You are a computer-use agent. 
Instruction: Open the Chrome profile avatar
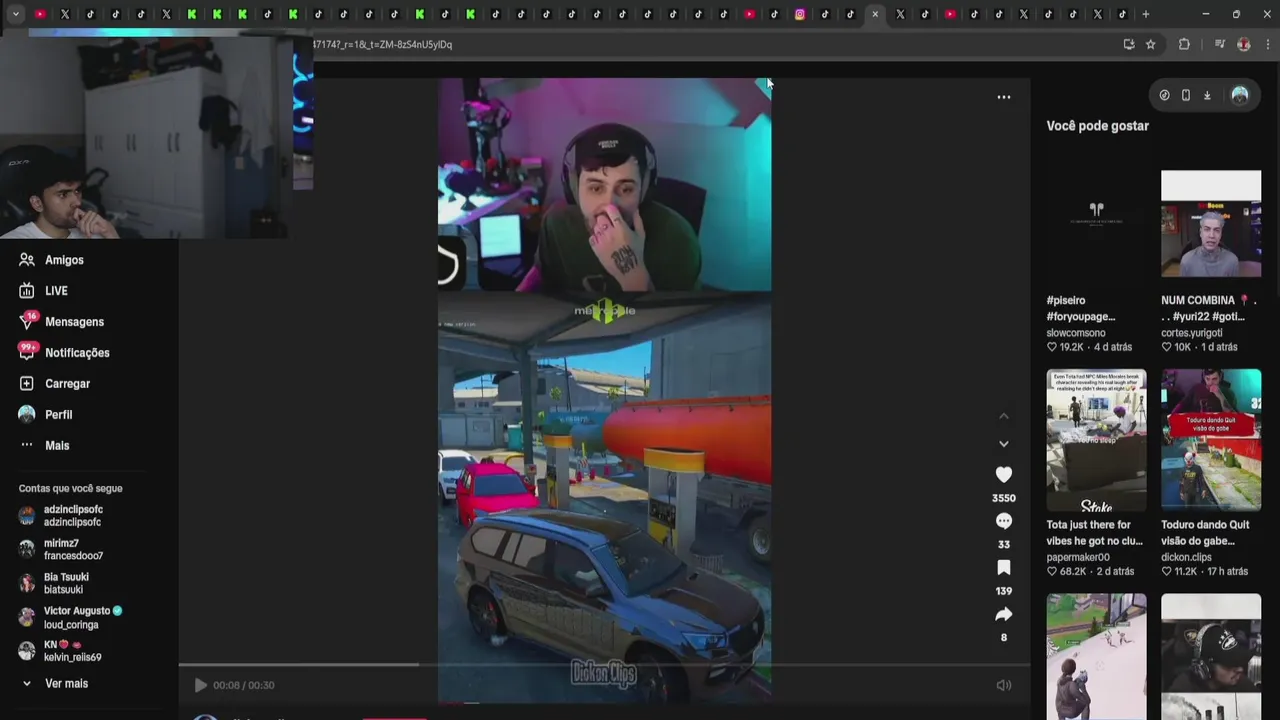click(x=1244, y=44)
